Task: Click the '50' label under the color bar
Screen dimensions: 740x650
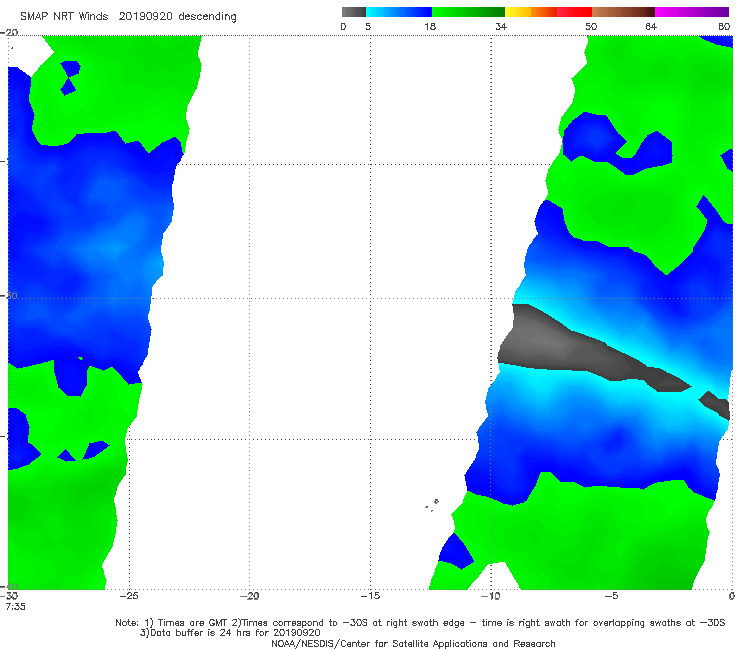Action: [x=591, y=27]
